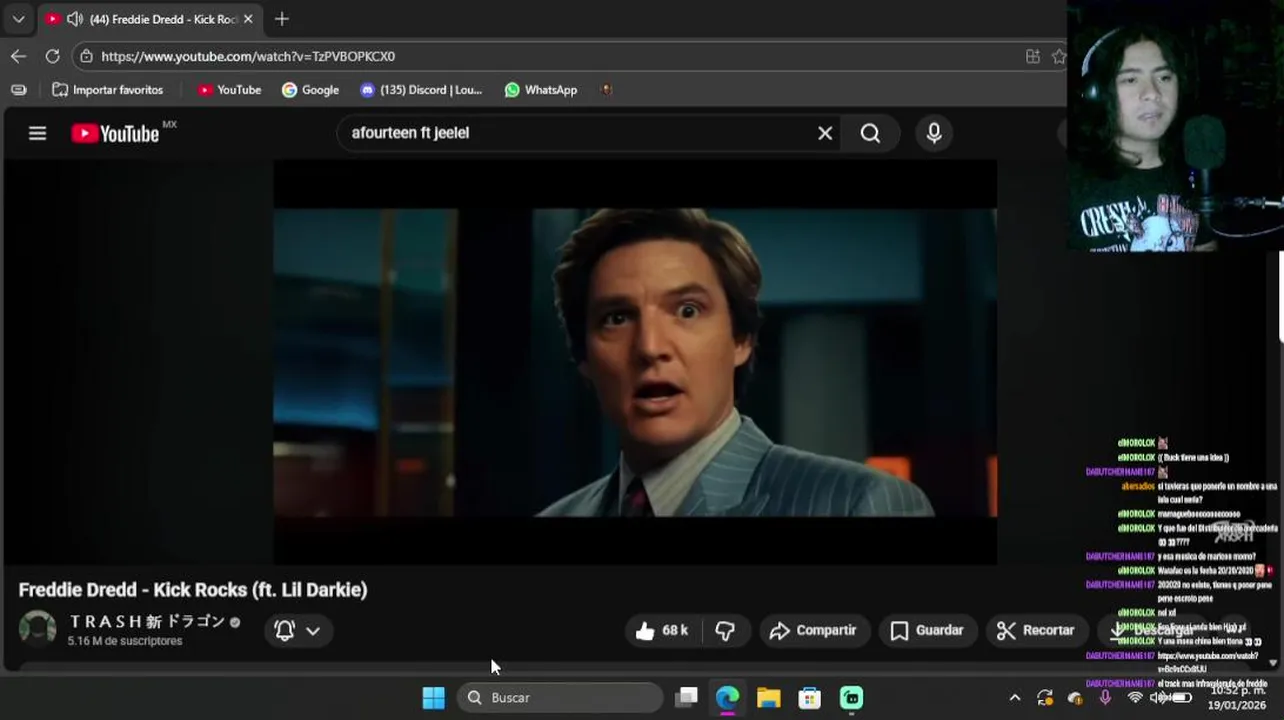View site information lock icon
Screen dimensions: 1284x720
pos(87,56)
